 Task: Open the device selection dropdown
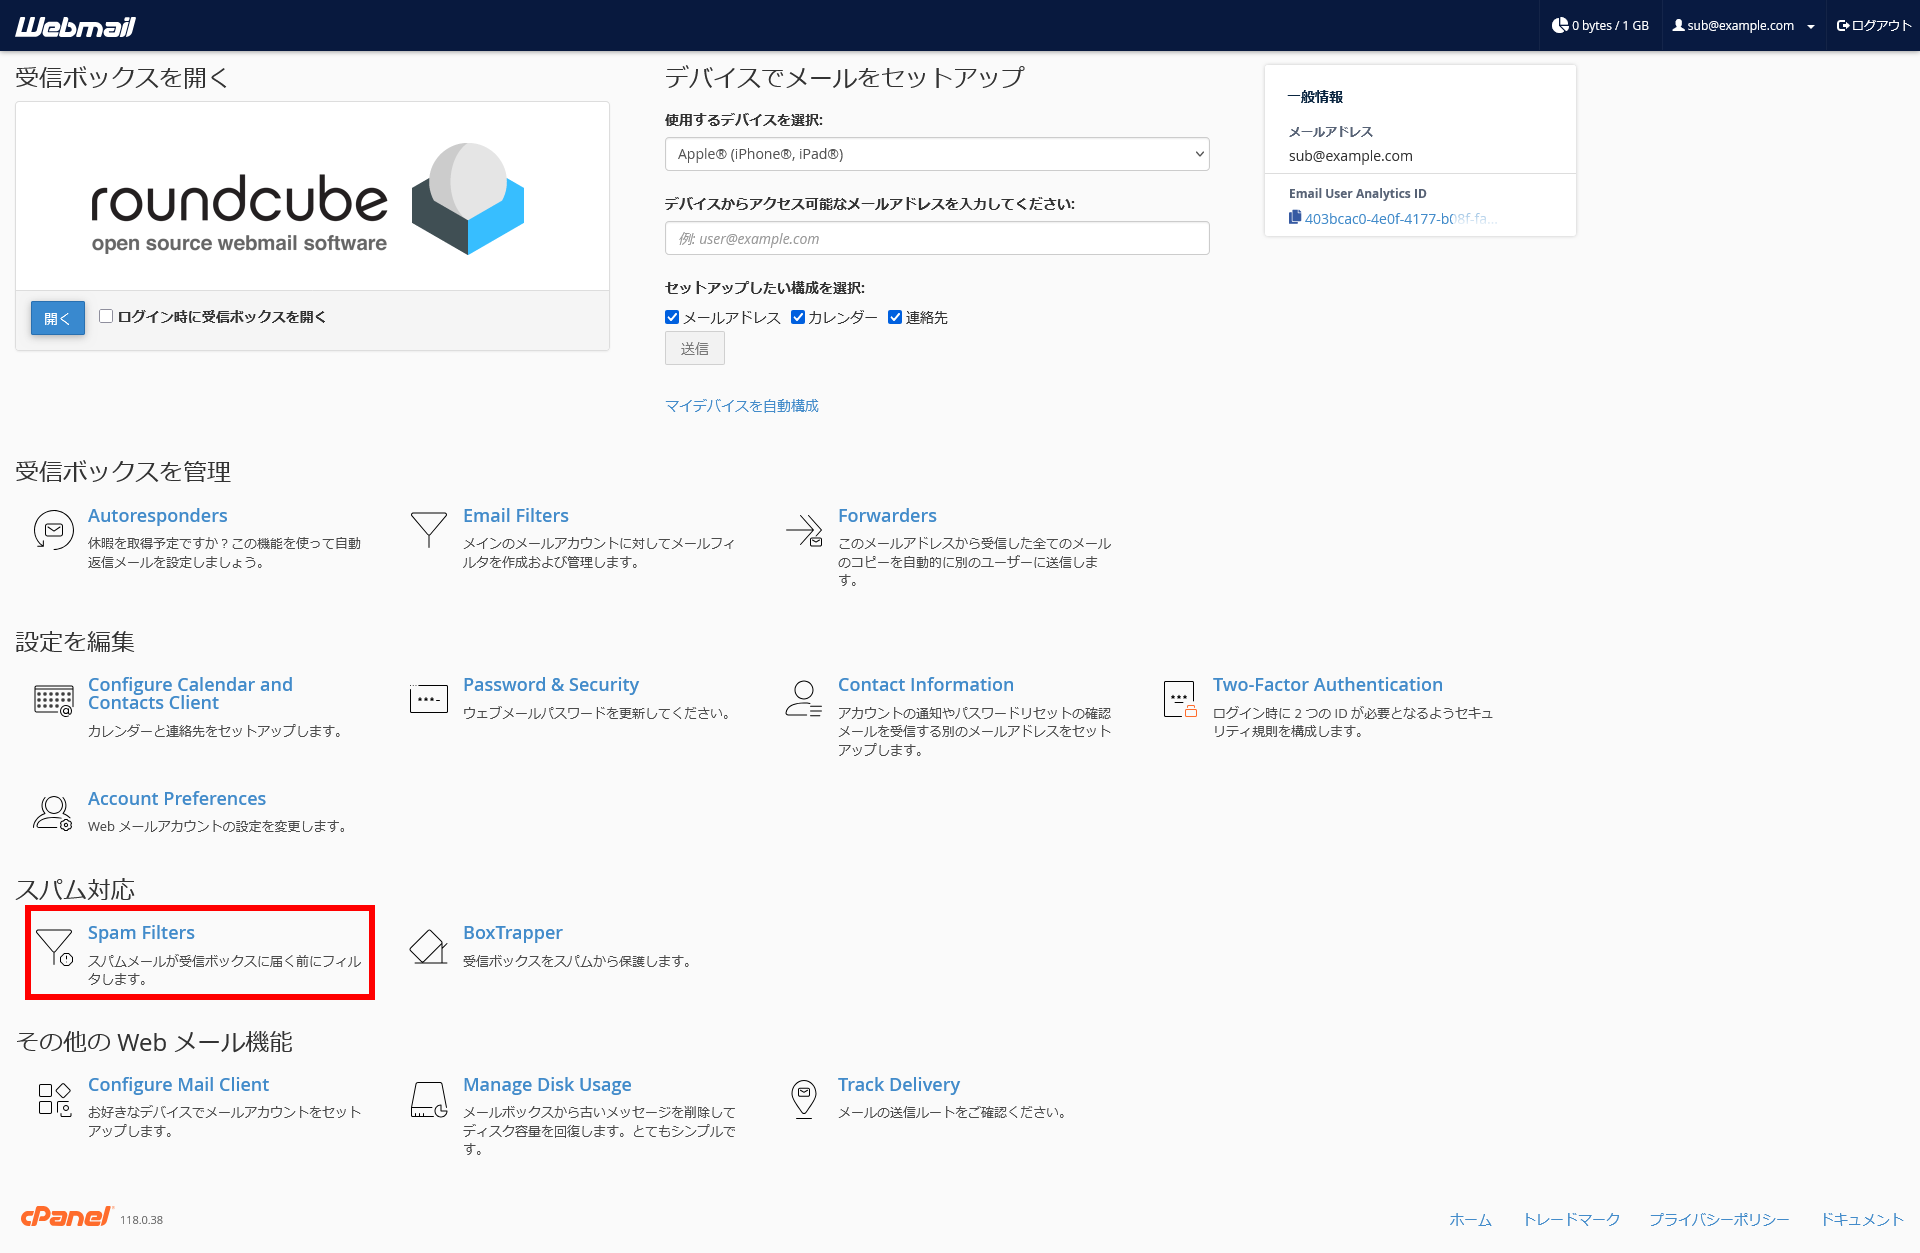tap(936, 154)
